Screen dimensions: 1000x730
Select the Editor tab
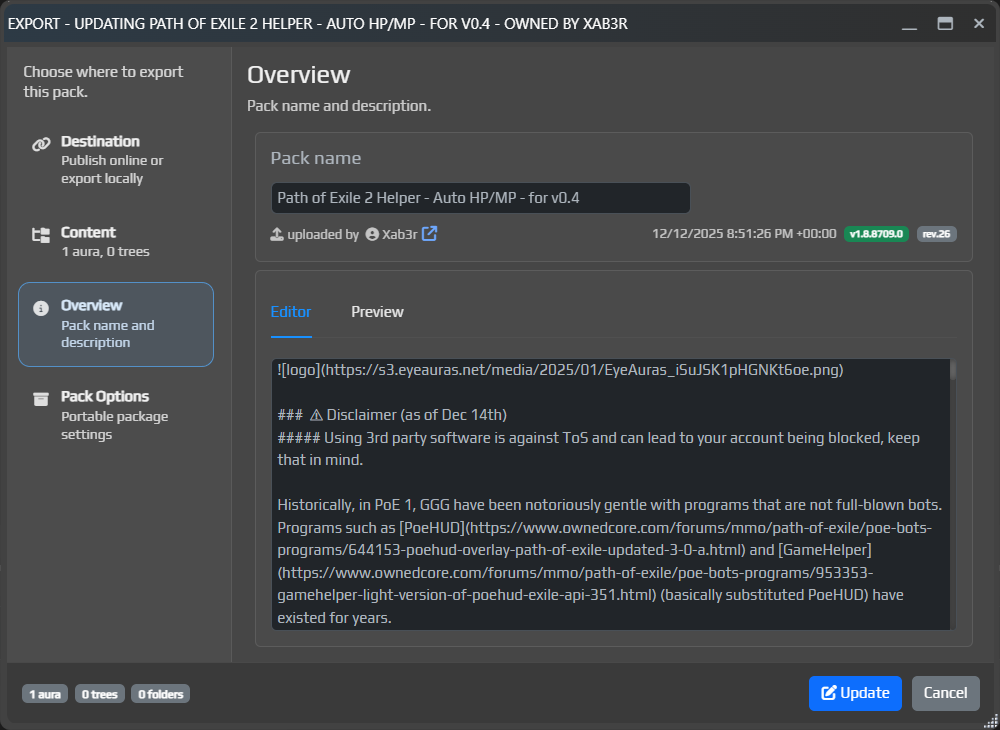[291, 312]
